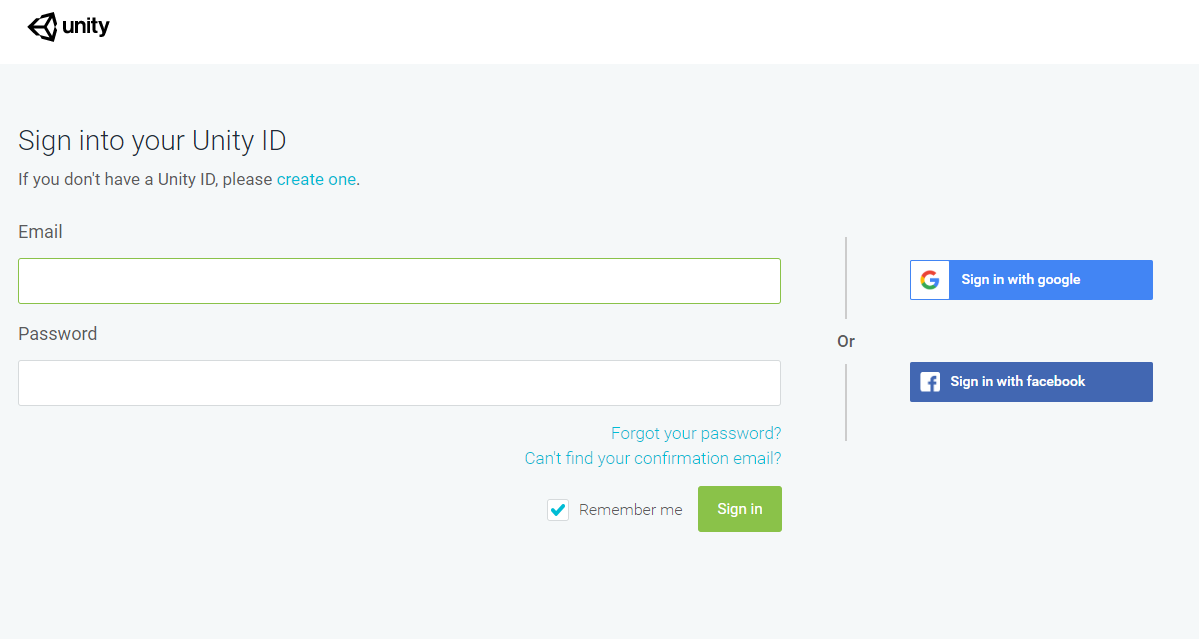Choose Sign in with google text
Image resolution: width=1199 pixels, height=639 pixels.
click(1021, 280)
